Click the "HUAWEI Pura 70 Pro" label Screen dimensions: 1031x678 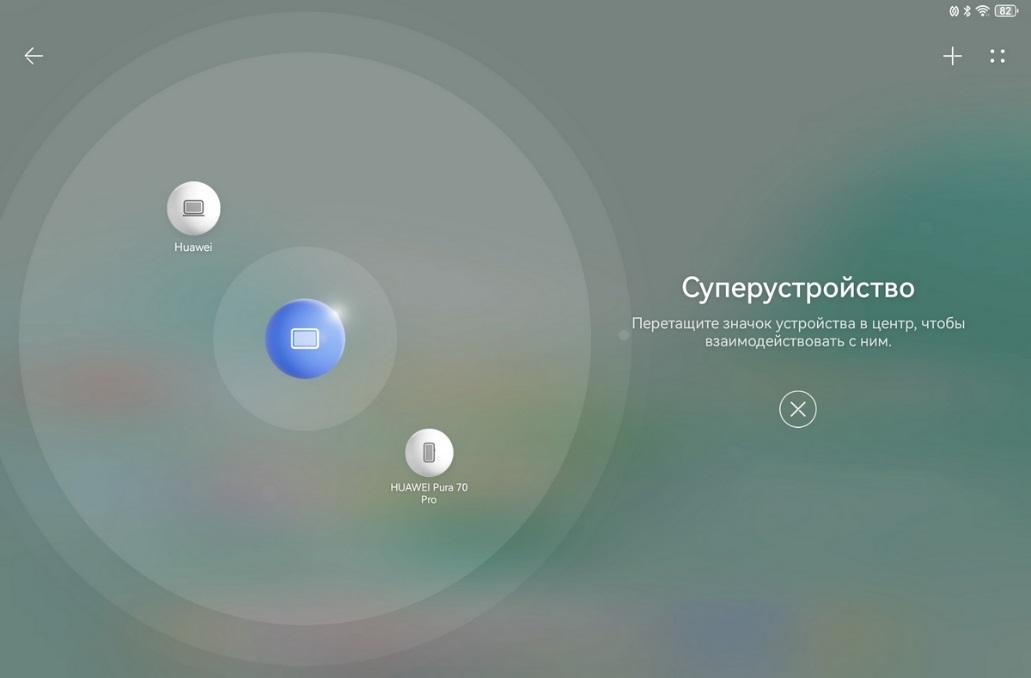429,493
